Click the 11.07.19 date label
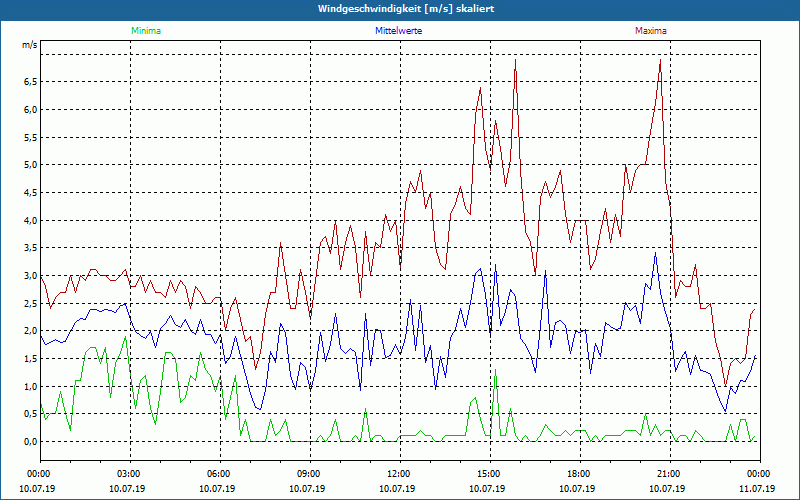Viewport: 800px width, 500px height. coord(757,488)
